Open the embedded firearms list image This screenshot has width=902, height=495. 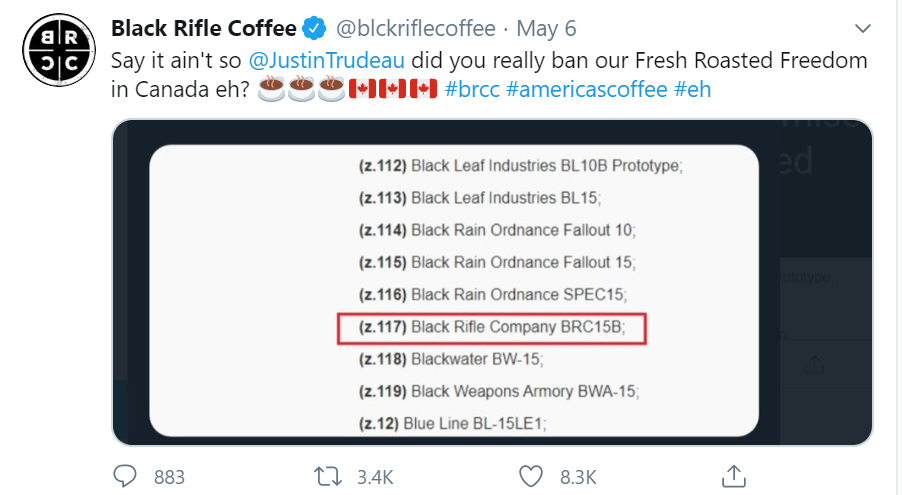(x=492, y=282)
